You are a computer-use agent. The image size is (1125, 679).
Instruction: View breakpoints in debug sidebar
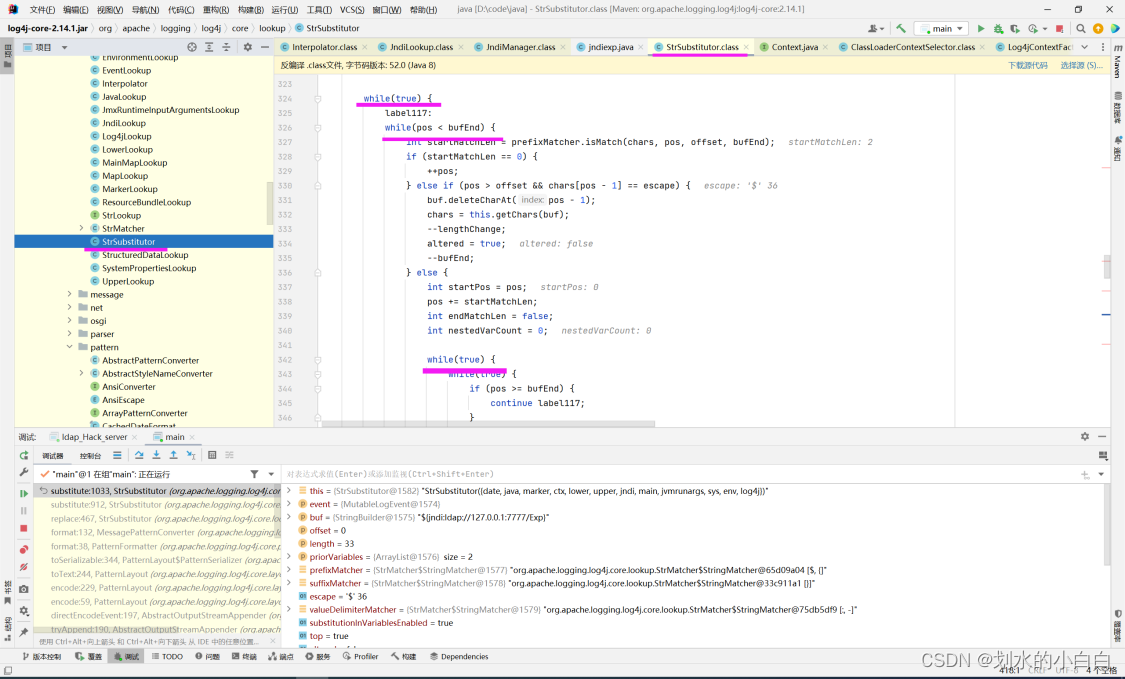point(24,549)
